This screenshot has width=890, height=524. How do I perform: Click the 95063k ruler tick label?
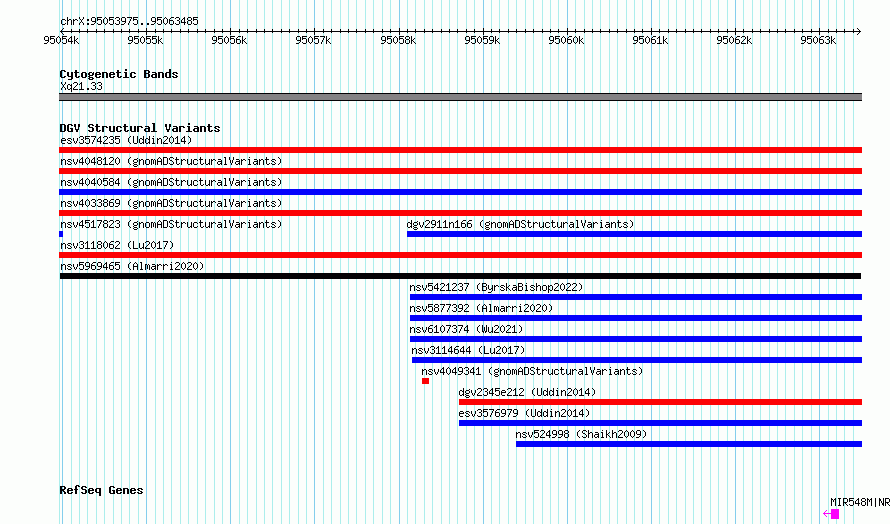coord(818,40)
